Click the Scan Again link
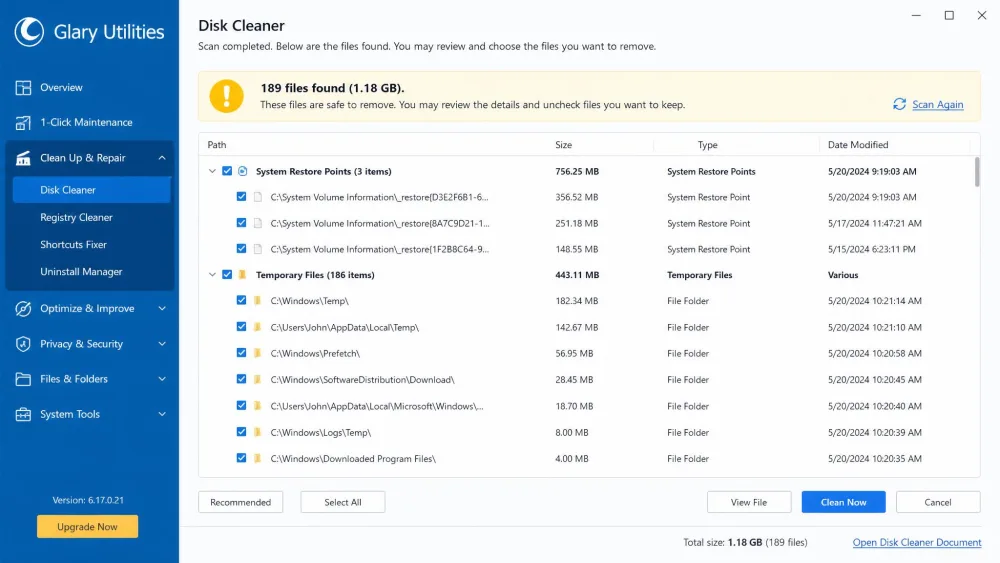The image size is (1000, 563). [x=938, y=105]
